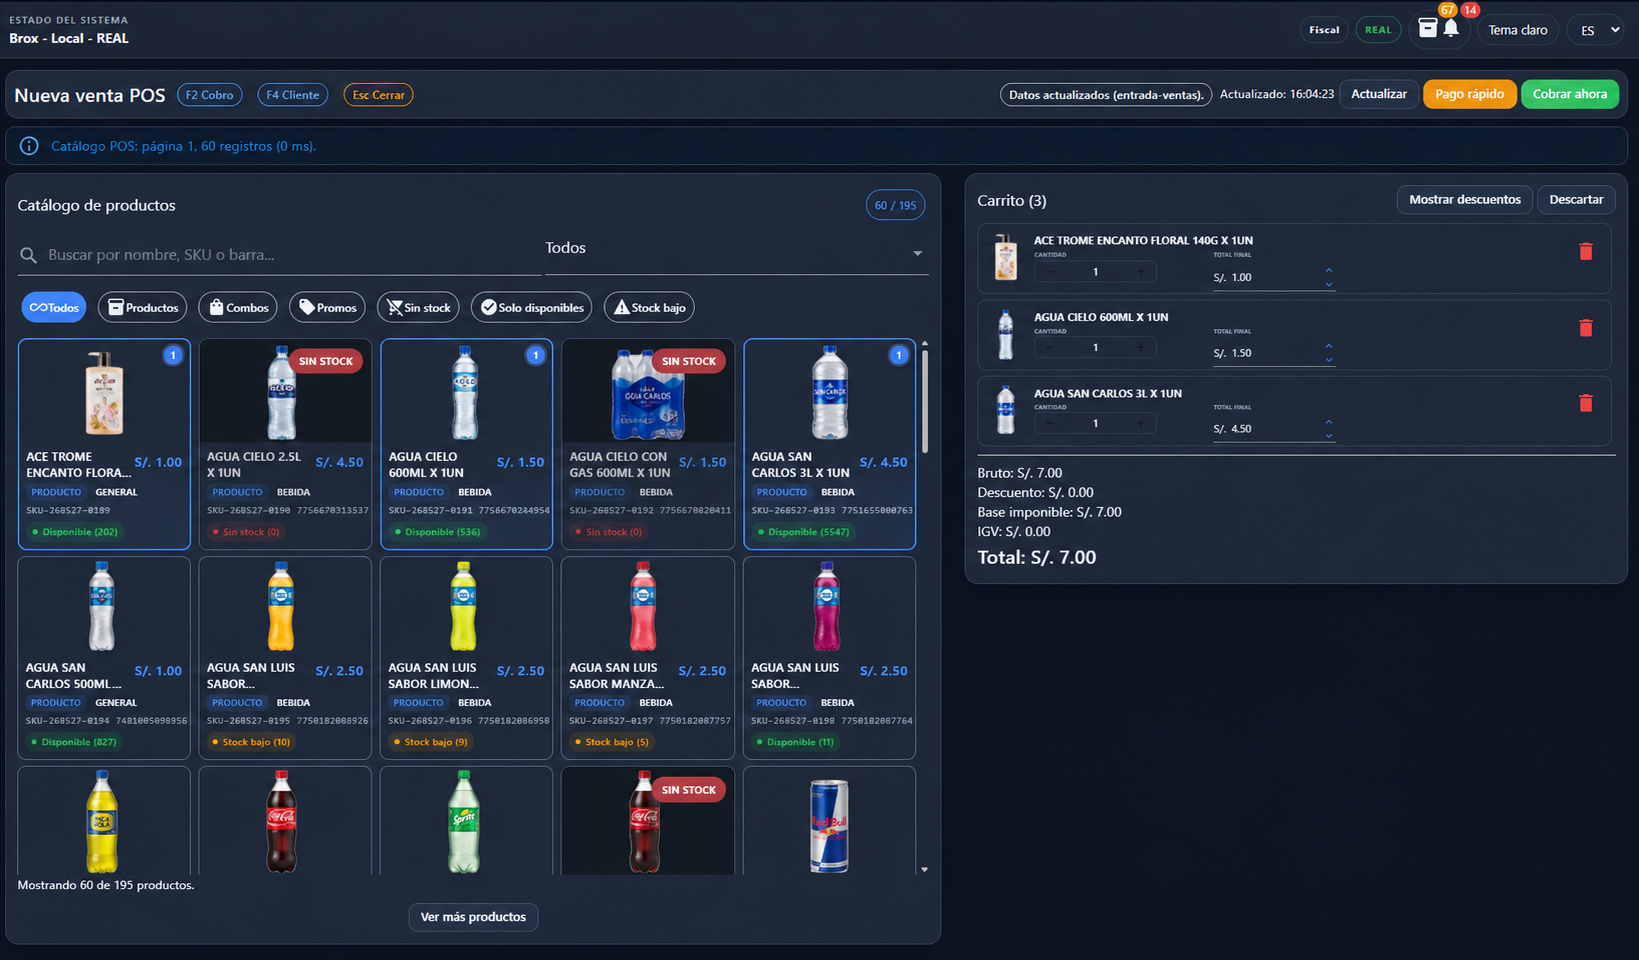Screen dimensions: 1639x960
Task: Decrease quantity of AGUA SAN CARLOS 3L in cart
Action: coord(1049,423)
